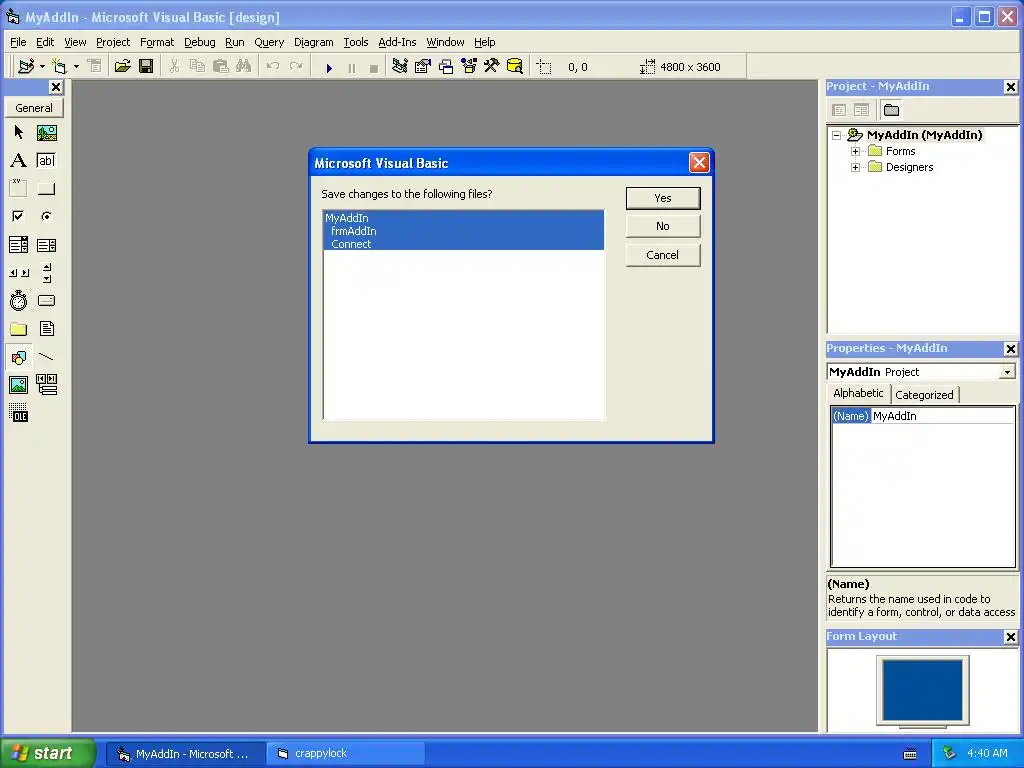Click Yes to save changes

pyautogui.click(x=663, y=198)
